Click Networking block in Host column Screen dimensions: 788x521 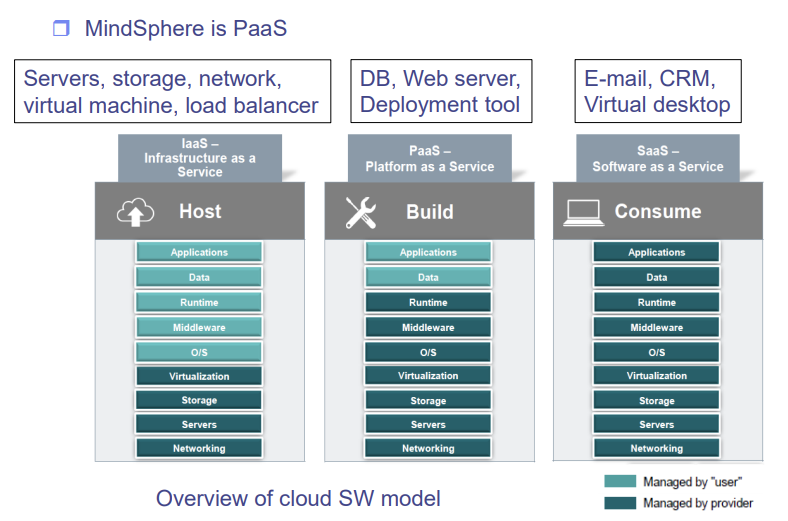[199, 448]
